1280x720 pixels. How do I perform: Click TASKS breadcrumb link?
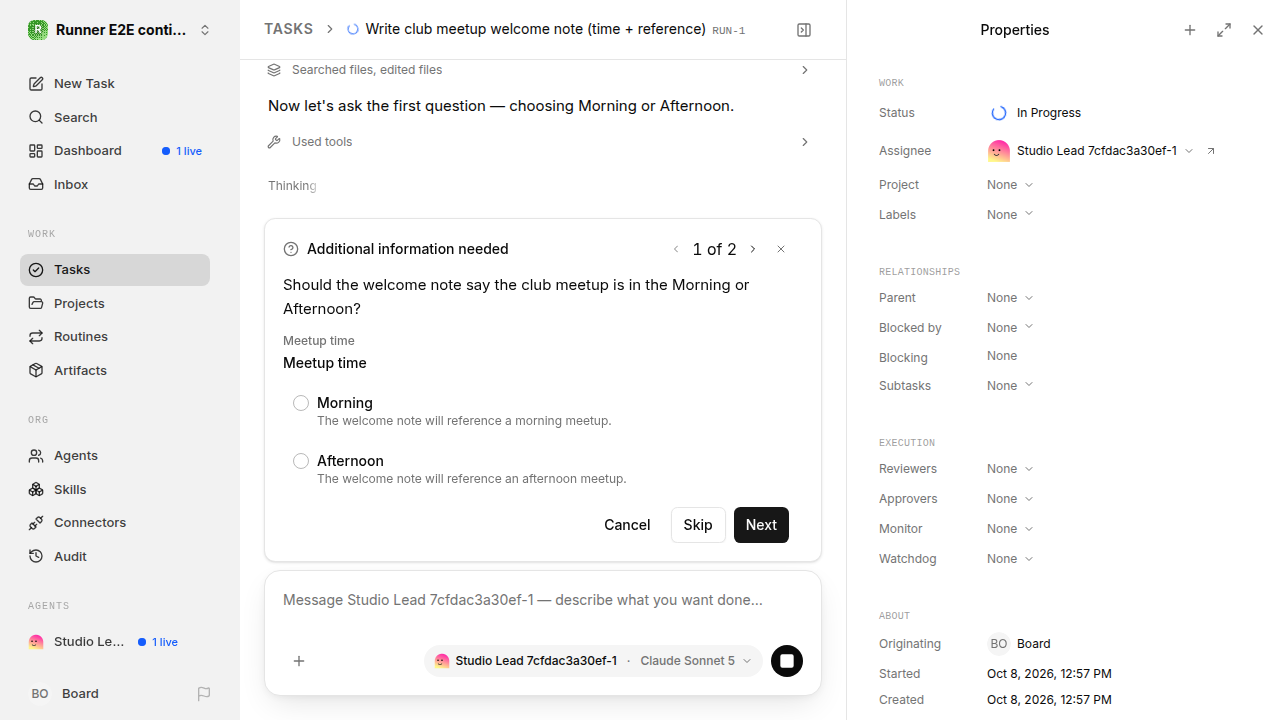pos(288,29)
